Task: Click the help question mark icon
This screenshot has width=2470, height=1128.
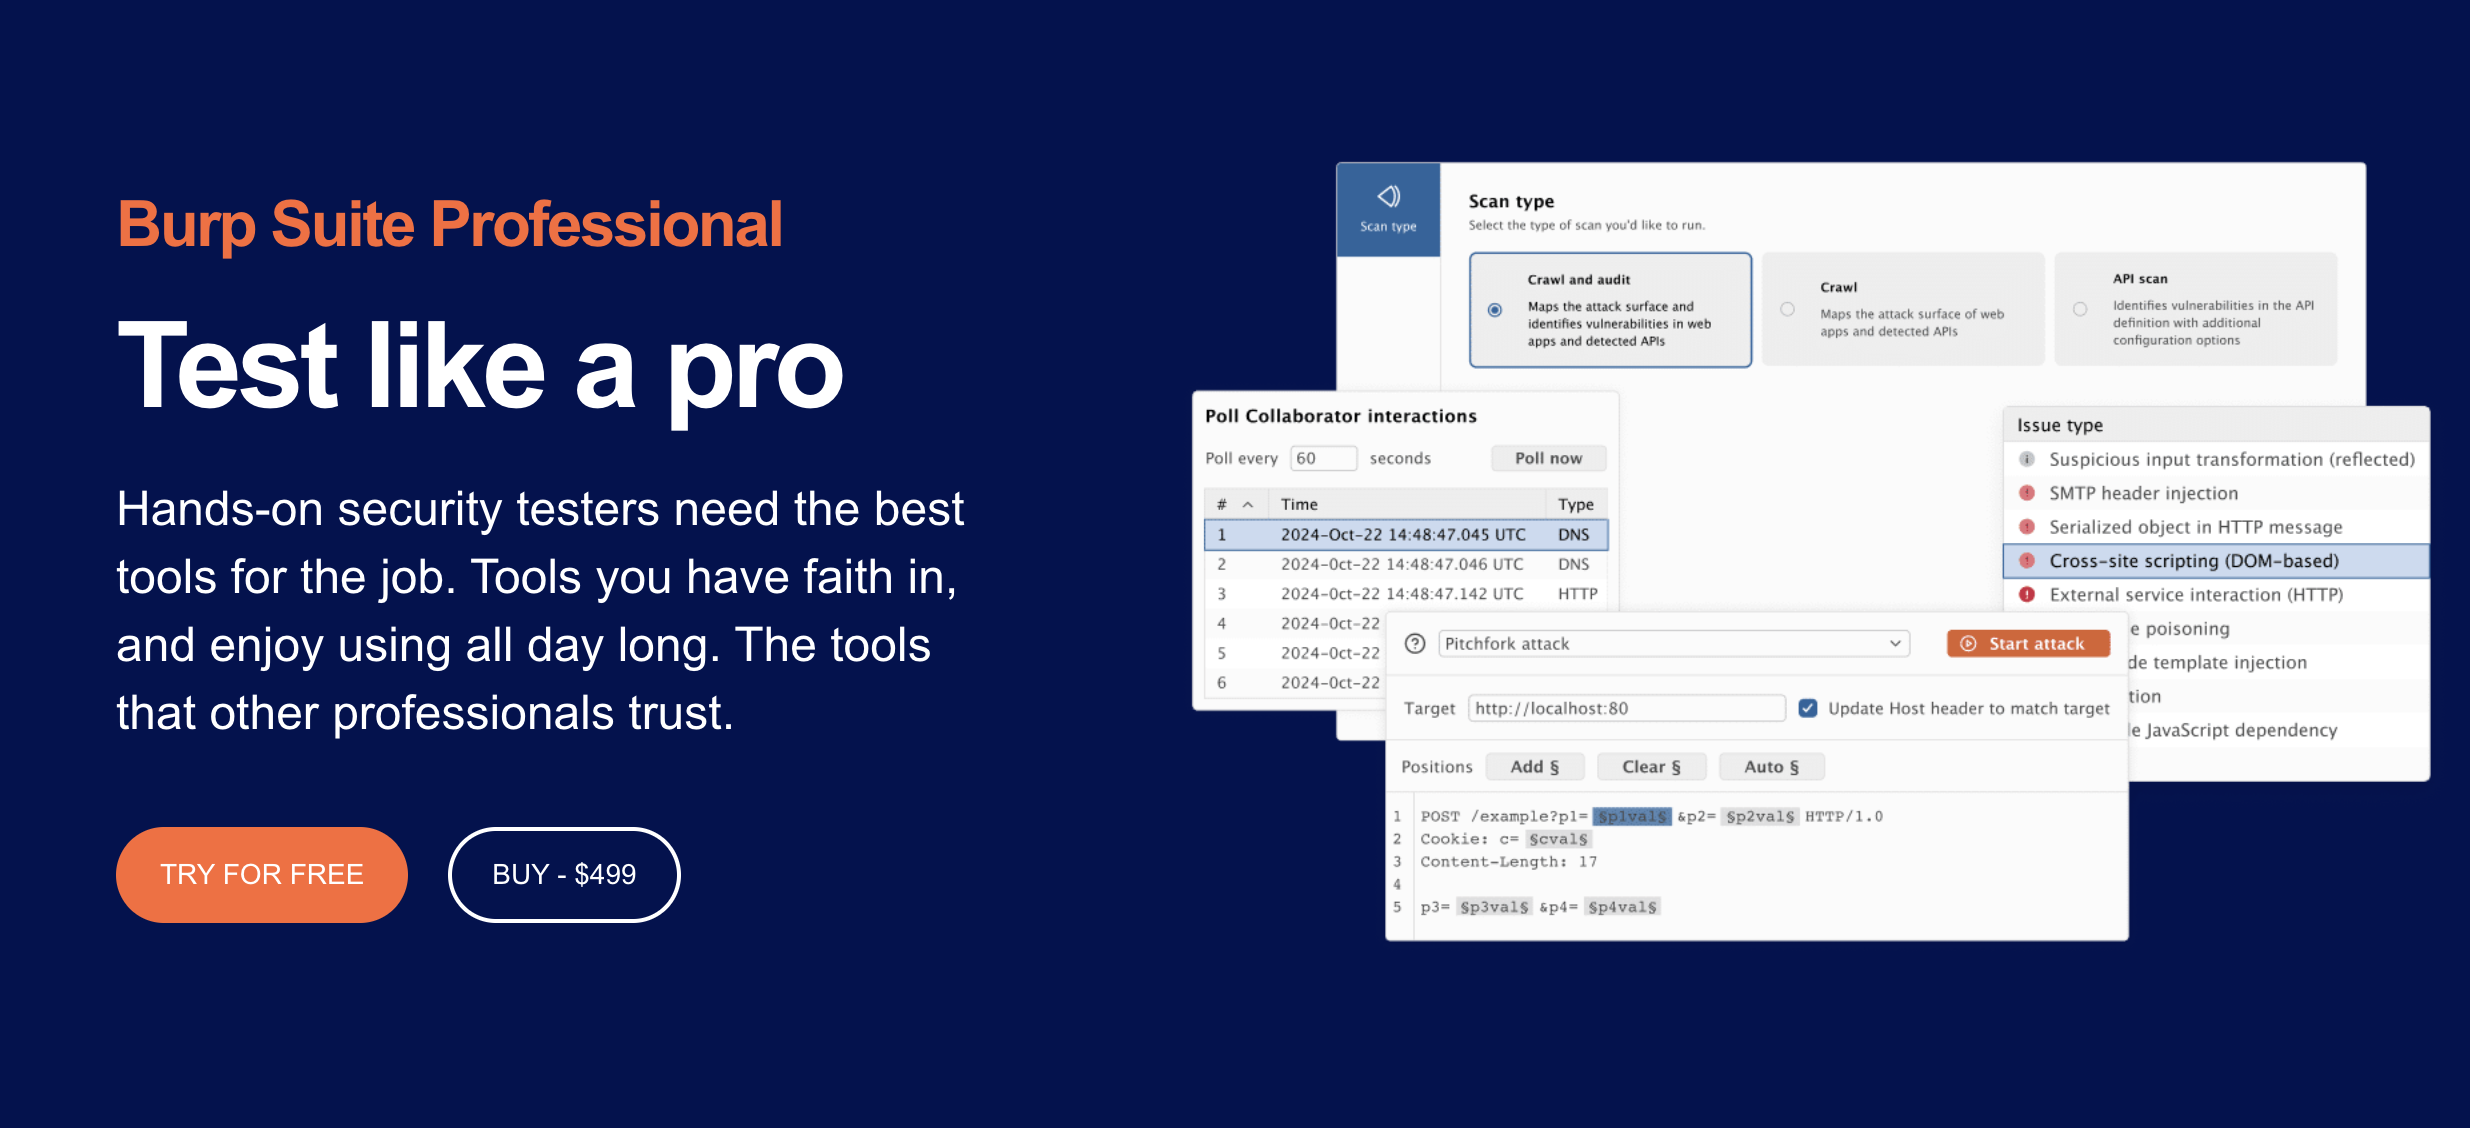Action: tap(1415, 644)
